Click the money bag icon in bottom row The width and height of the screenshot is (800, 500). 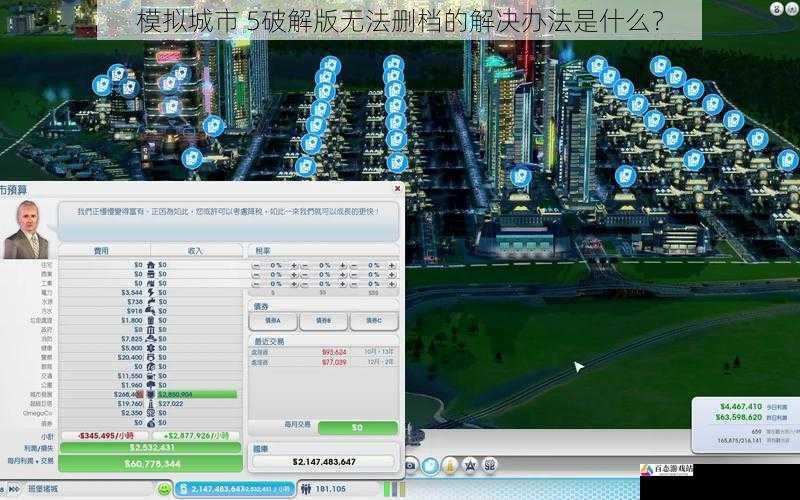point(151,422)
